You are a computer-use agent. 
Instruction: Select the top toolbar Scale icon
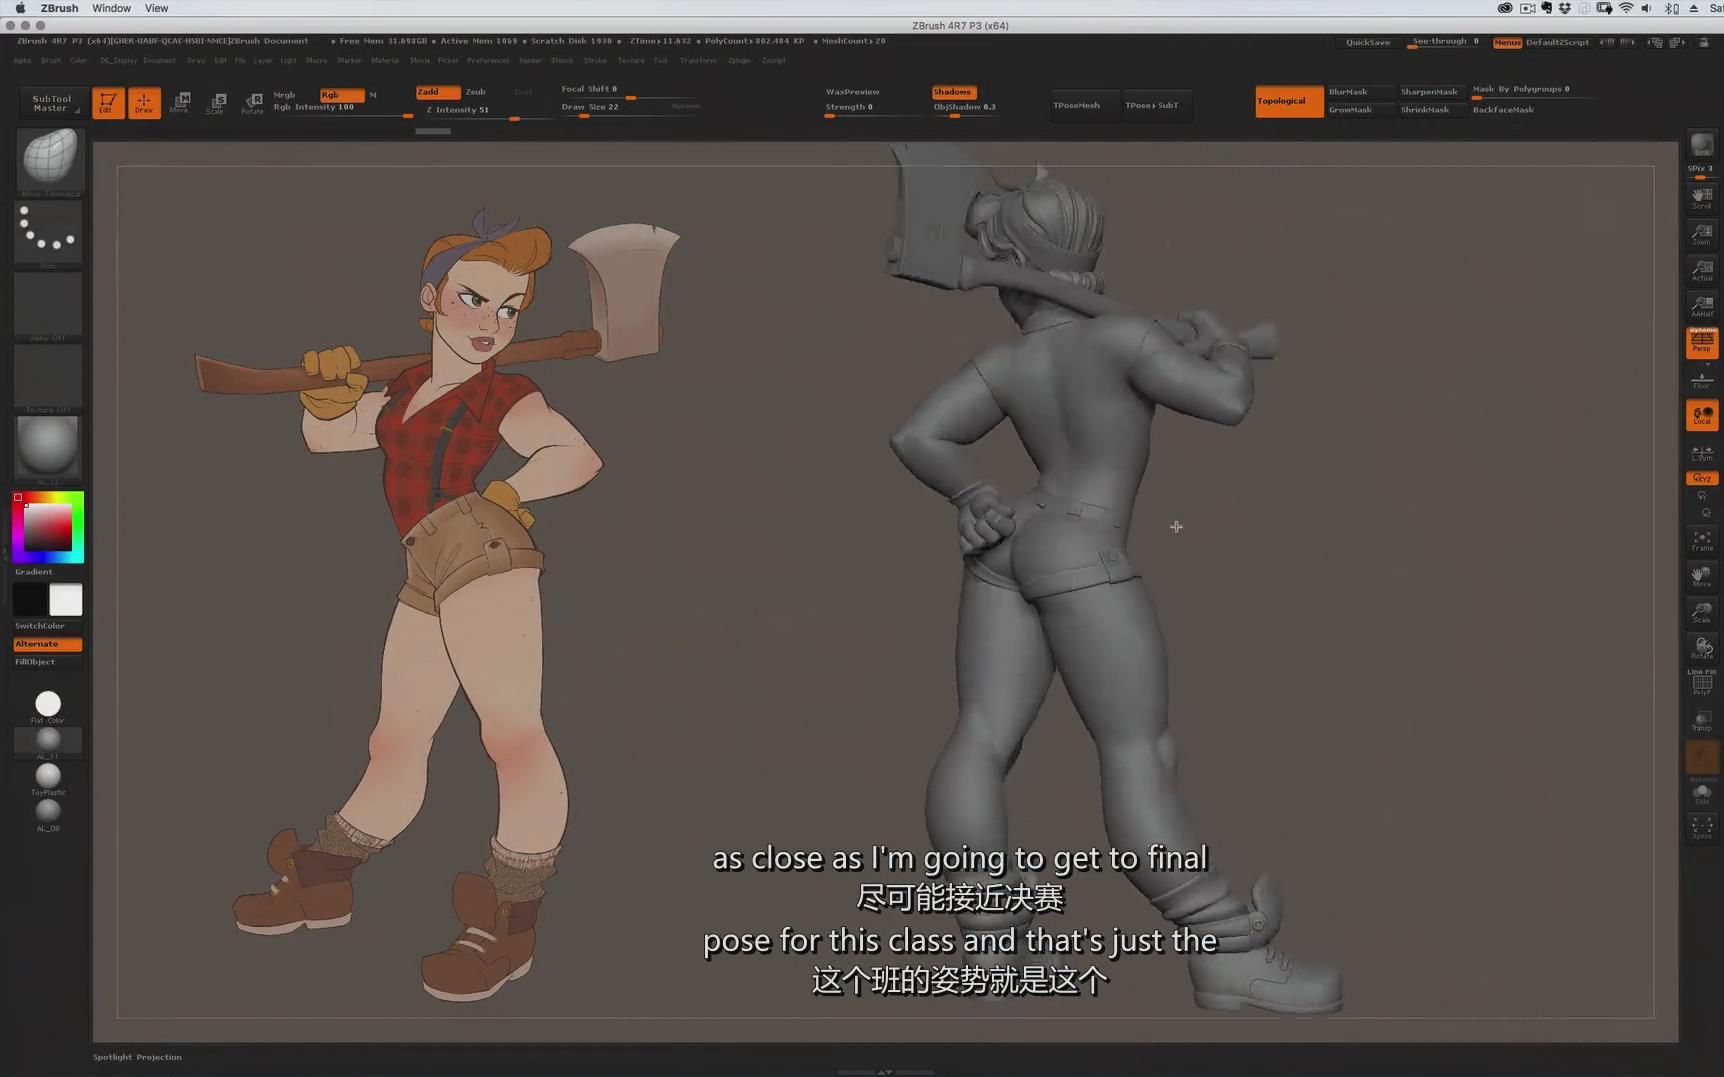click(216, 103)
